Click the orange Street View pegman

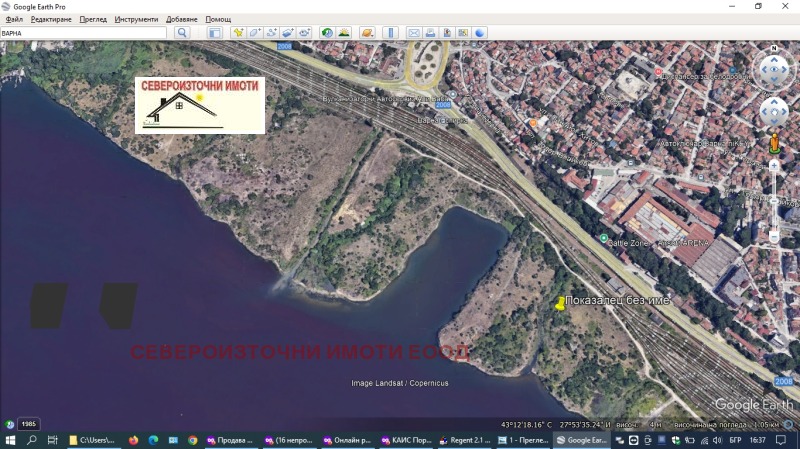pos(774,143)
